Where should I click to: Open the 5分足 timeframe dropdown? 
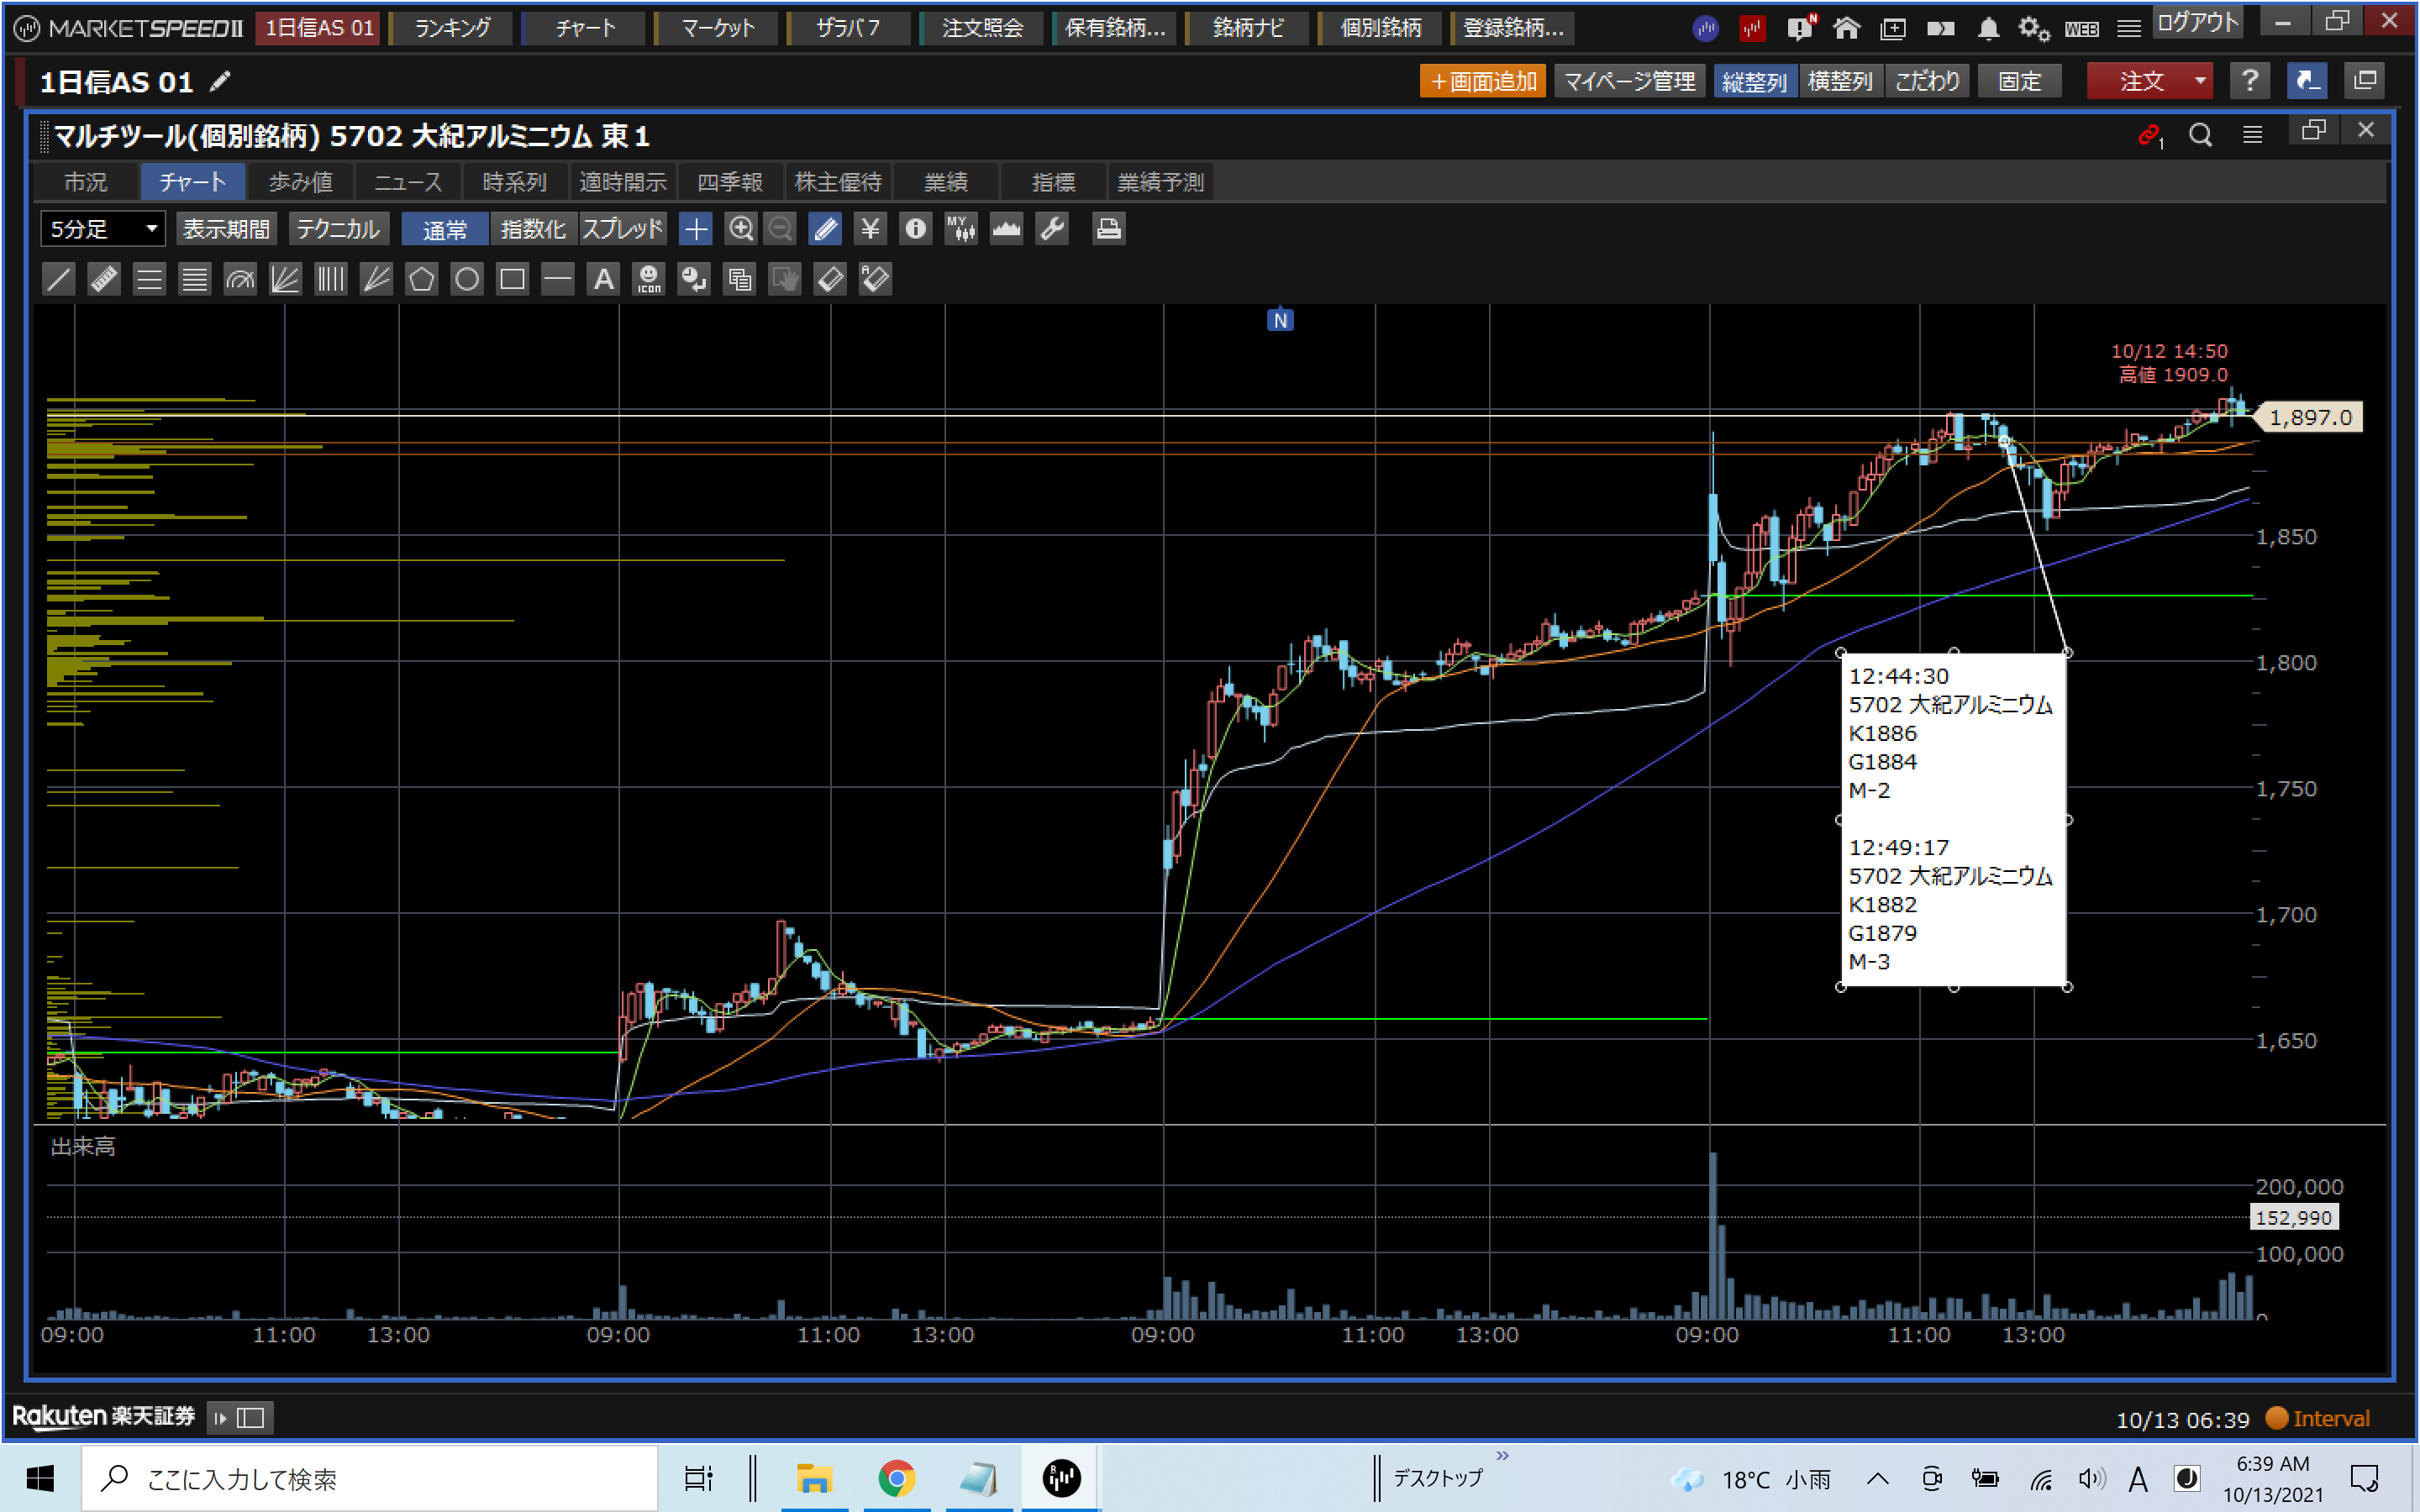tap(102, 229)
